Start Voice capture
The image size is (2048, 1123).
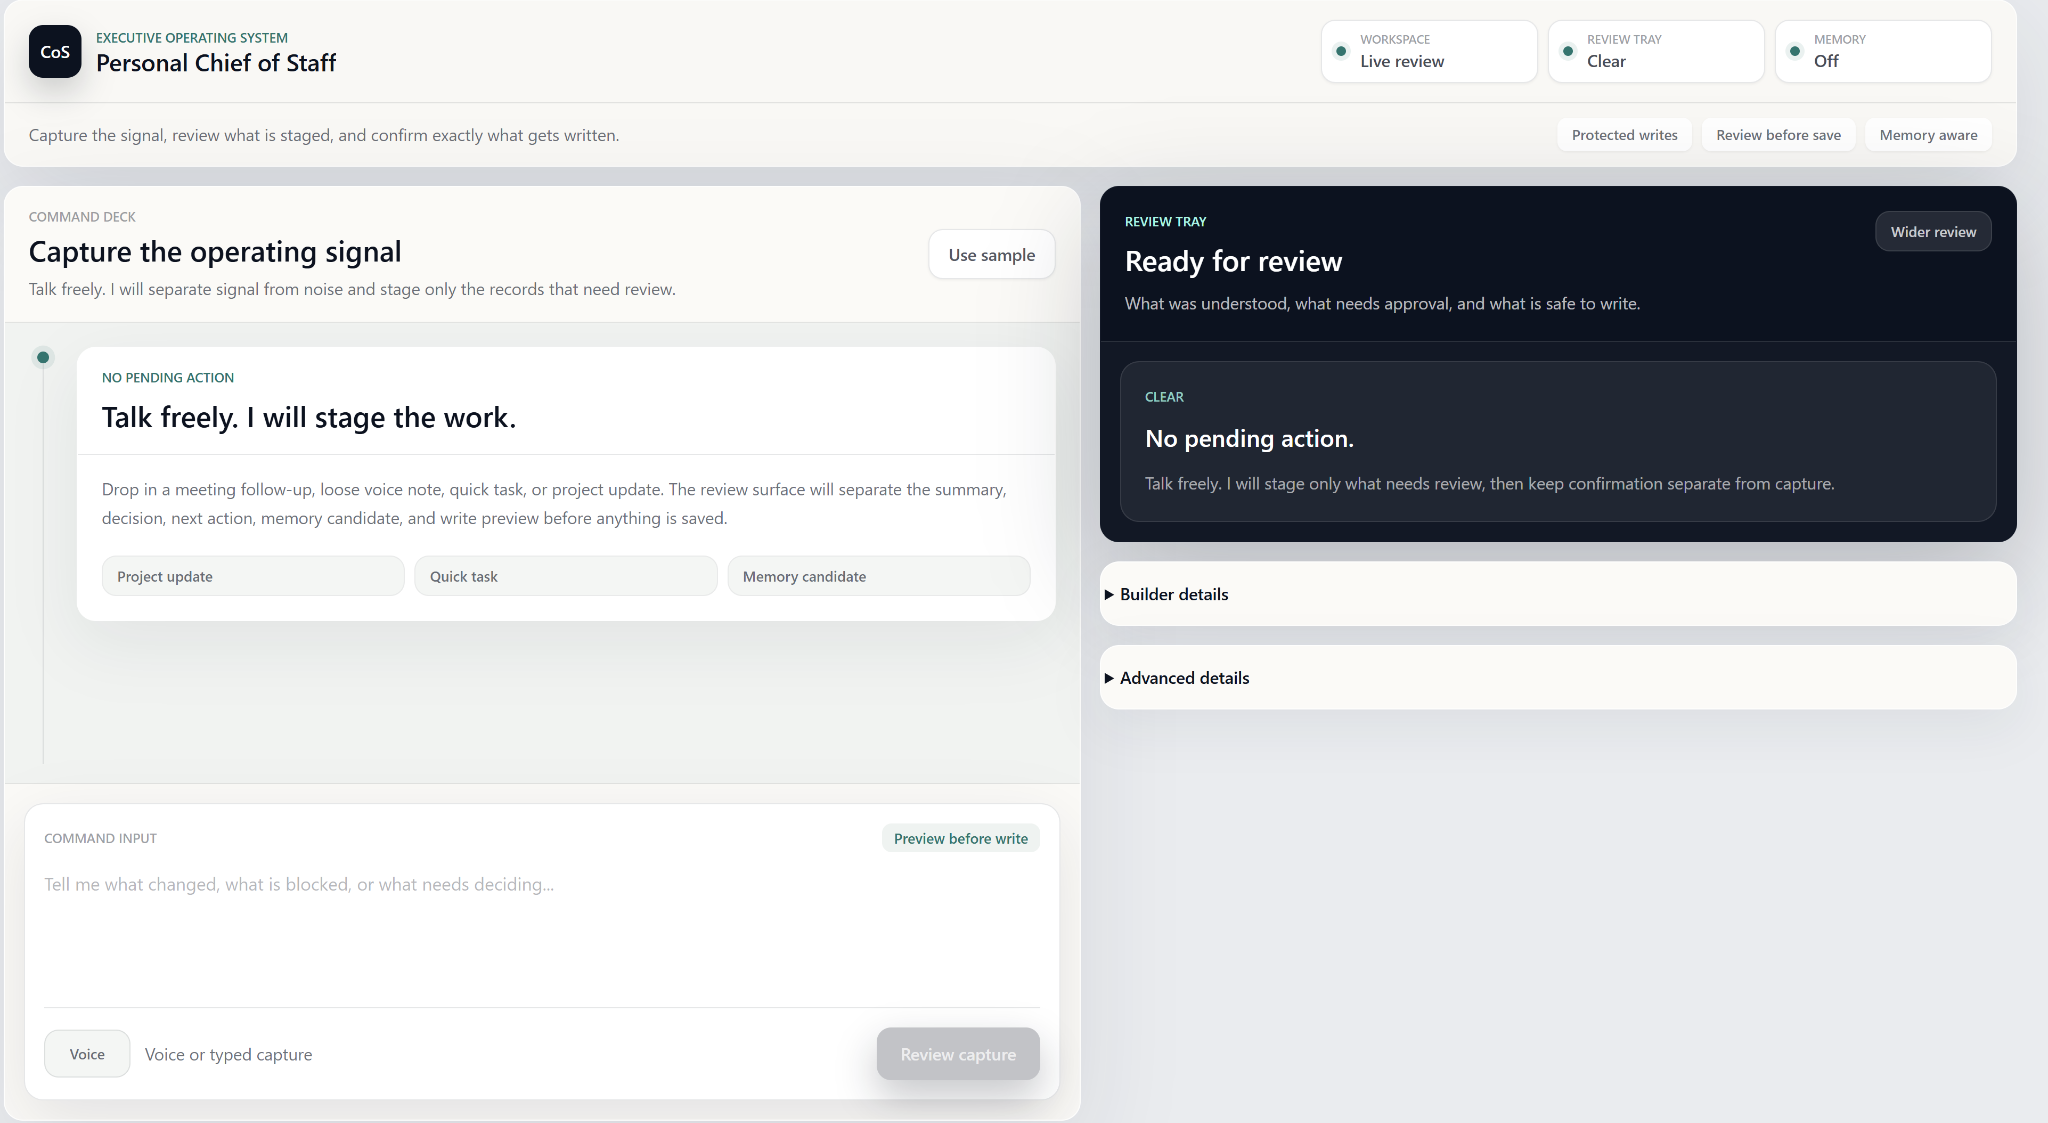click(x=87, y=1054)
